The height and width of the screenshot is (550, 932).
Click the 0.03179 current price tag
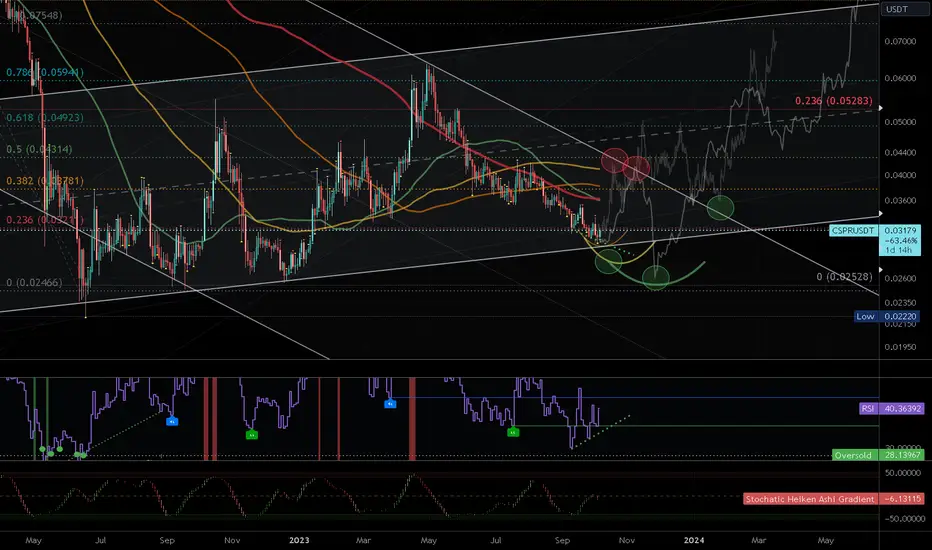tap(900, 231)
